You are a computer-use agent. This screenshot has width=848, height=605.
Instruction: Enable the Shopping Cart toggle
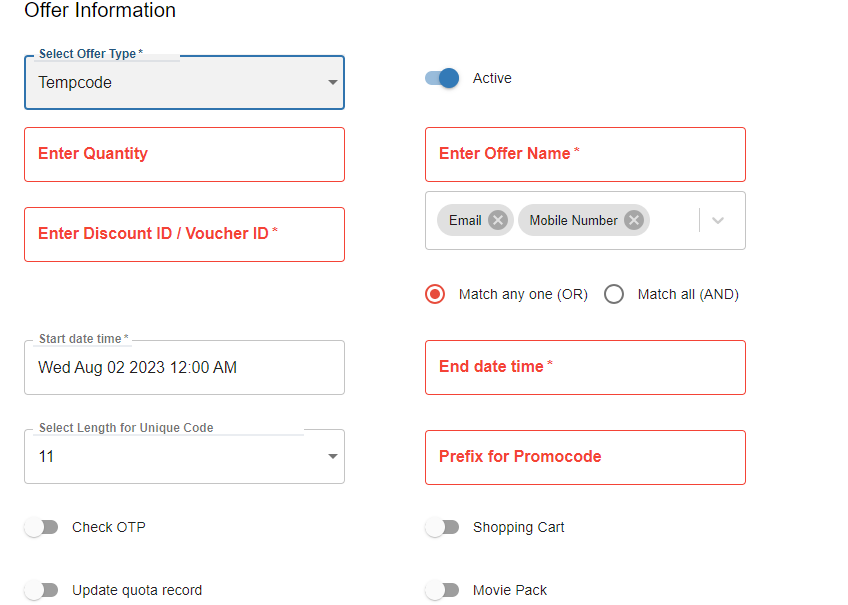coord(442,527)
